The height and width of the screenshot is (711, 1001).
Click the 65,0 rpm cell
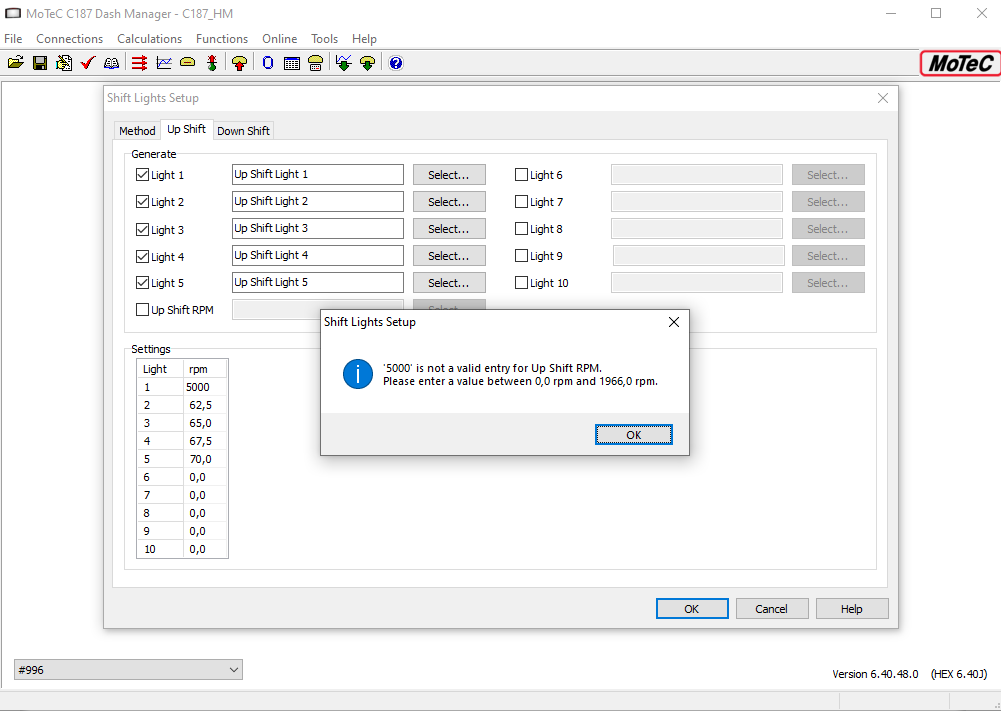pyautogui.click(x=206, y=423)
